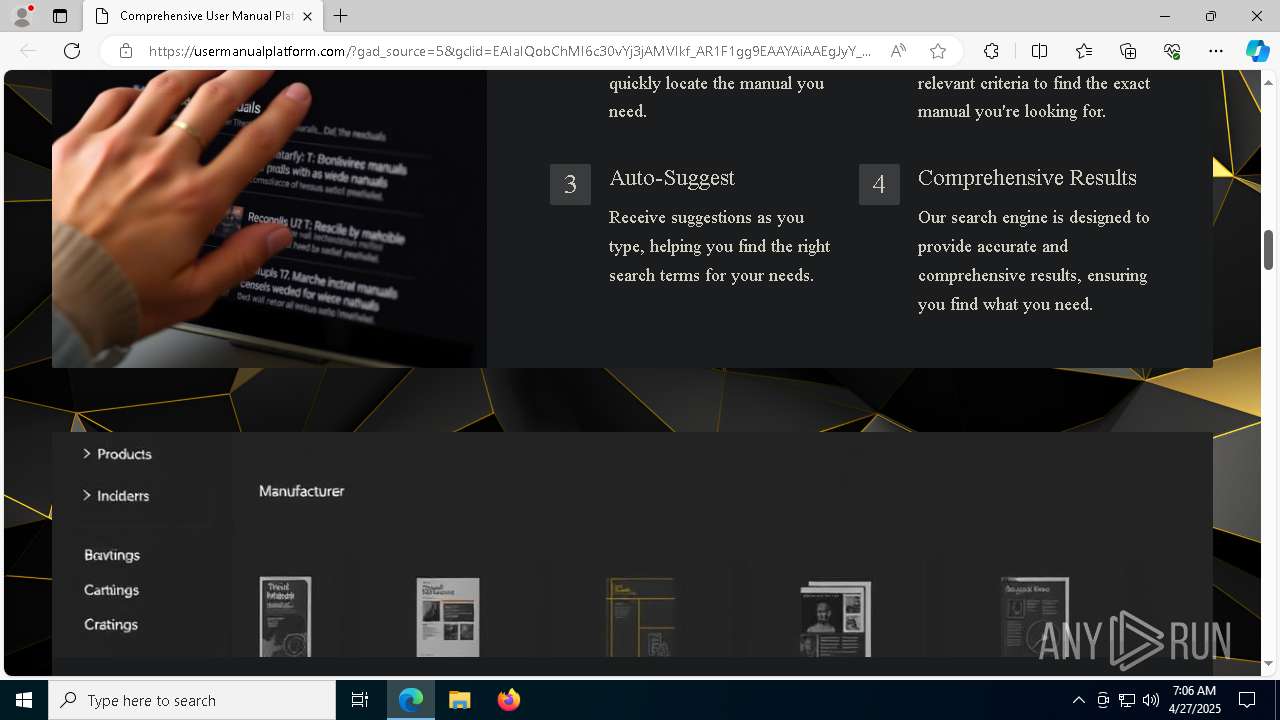Open the first manual cover thumbnail

point(285,616)
